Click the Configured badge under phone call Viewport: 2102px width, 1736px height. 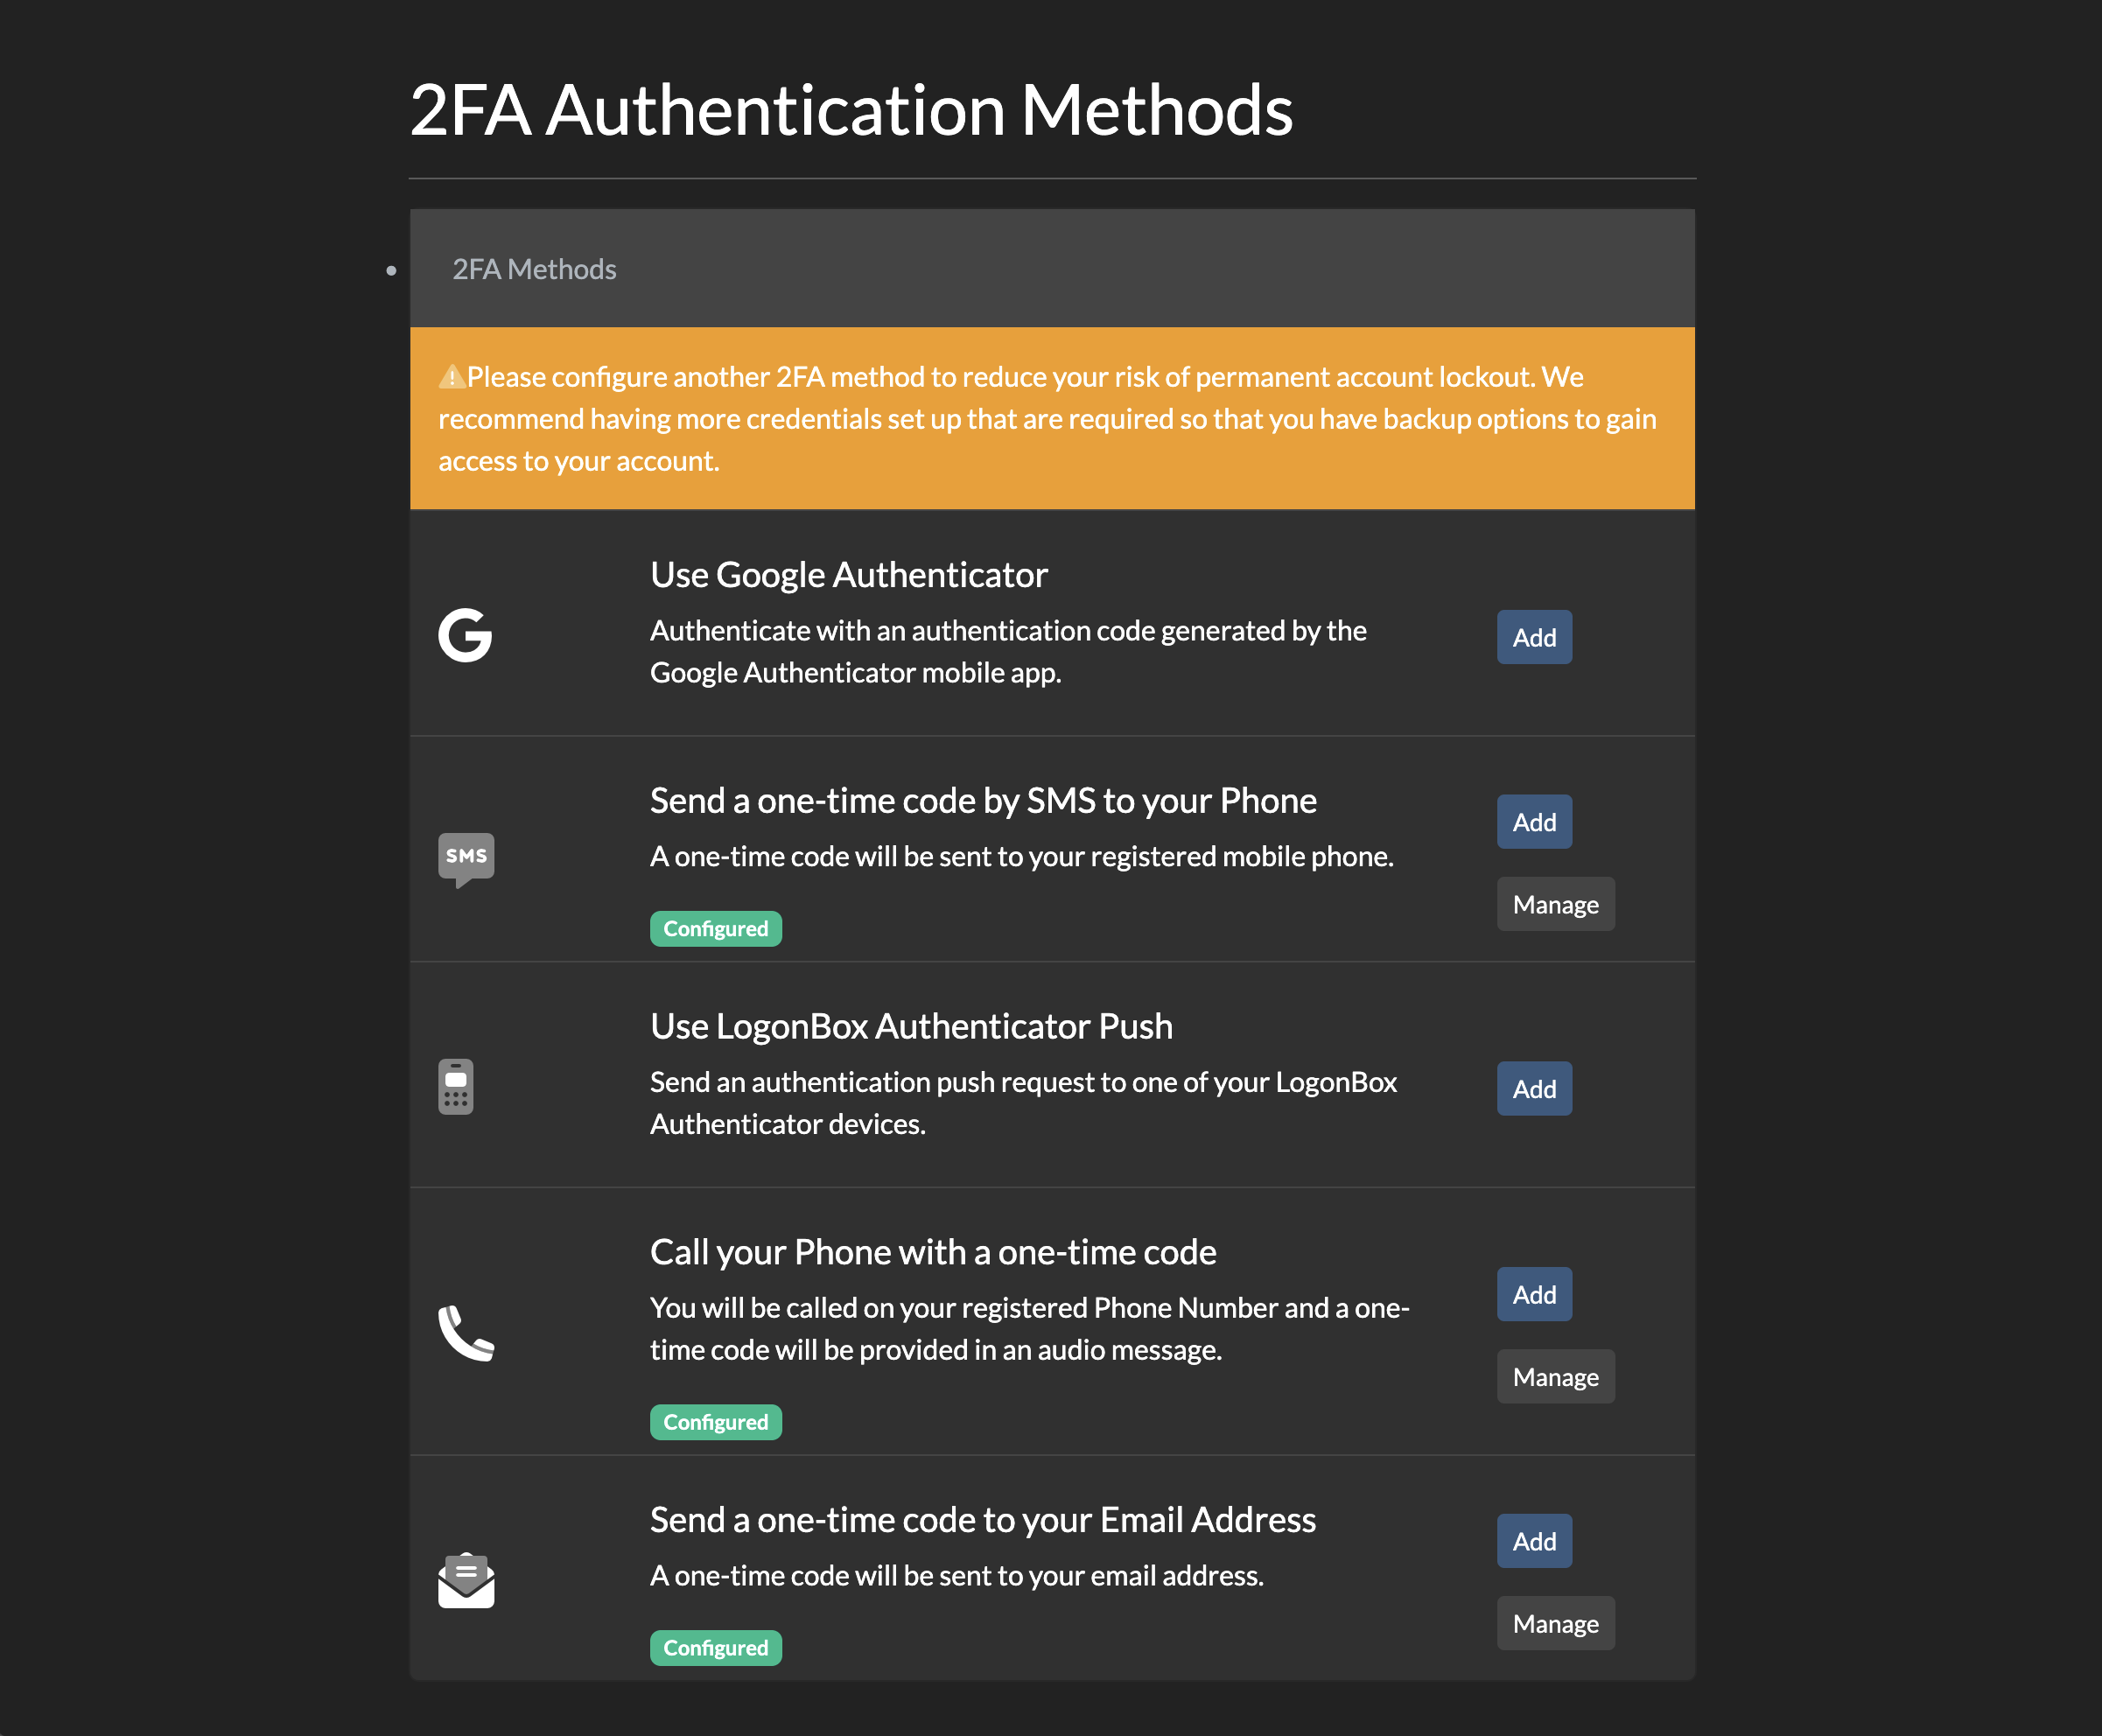[715, 1422]
